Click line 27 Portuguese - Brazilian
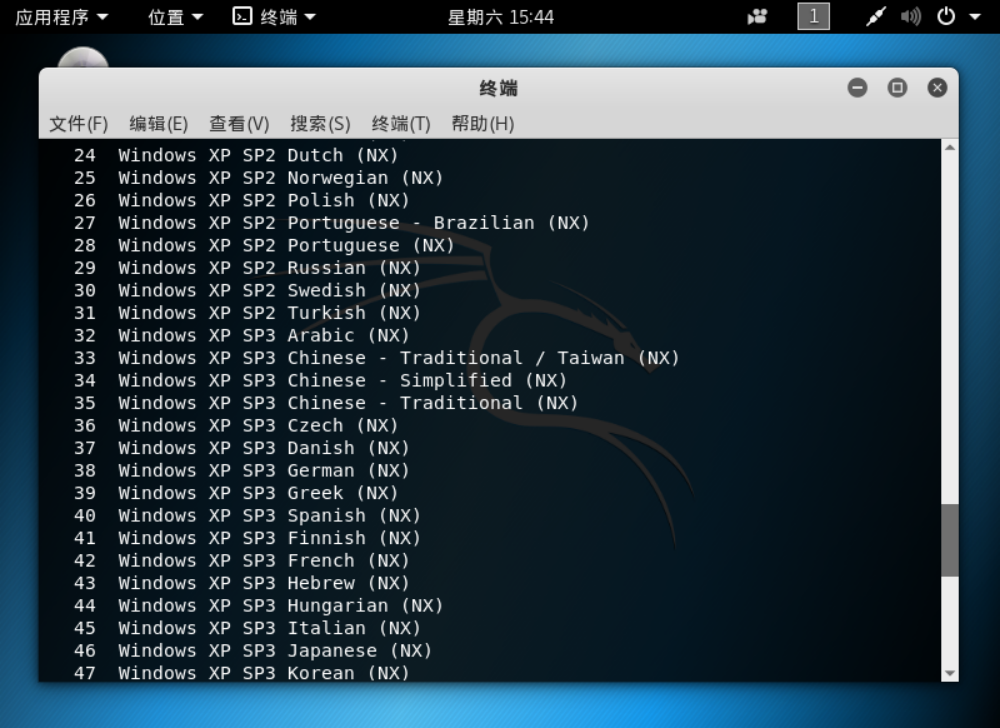 point(332,222)
